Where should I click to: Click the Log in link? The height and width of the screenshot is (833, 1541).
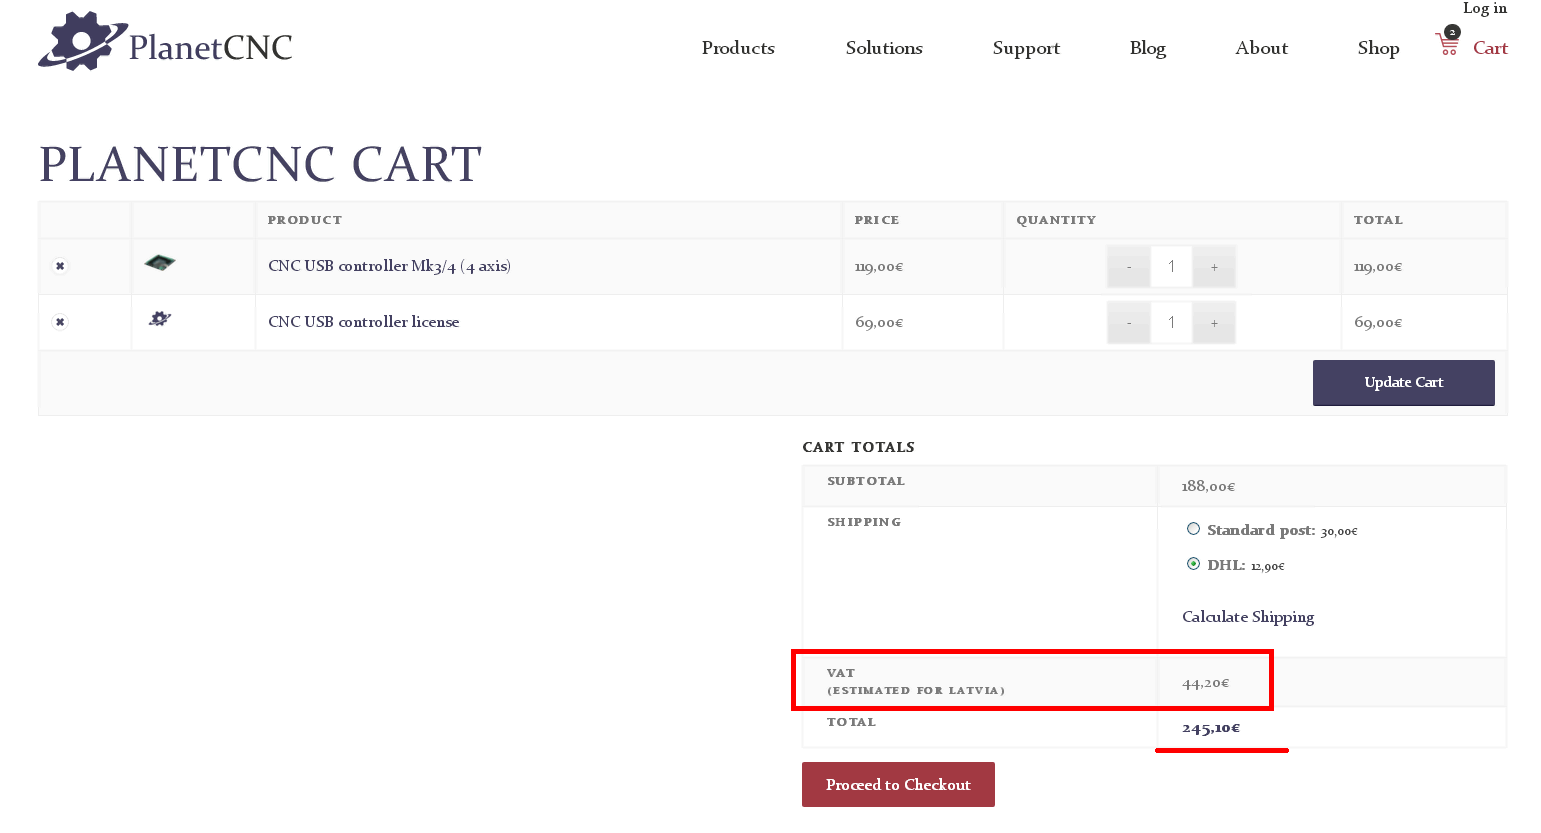(1485, 9)
